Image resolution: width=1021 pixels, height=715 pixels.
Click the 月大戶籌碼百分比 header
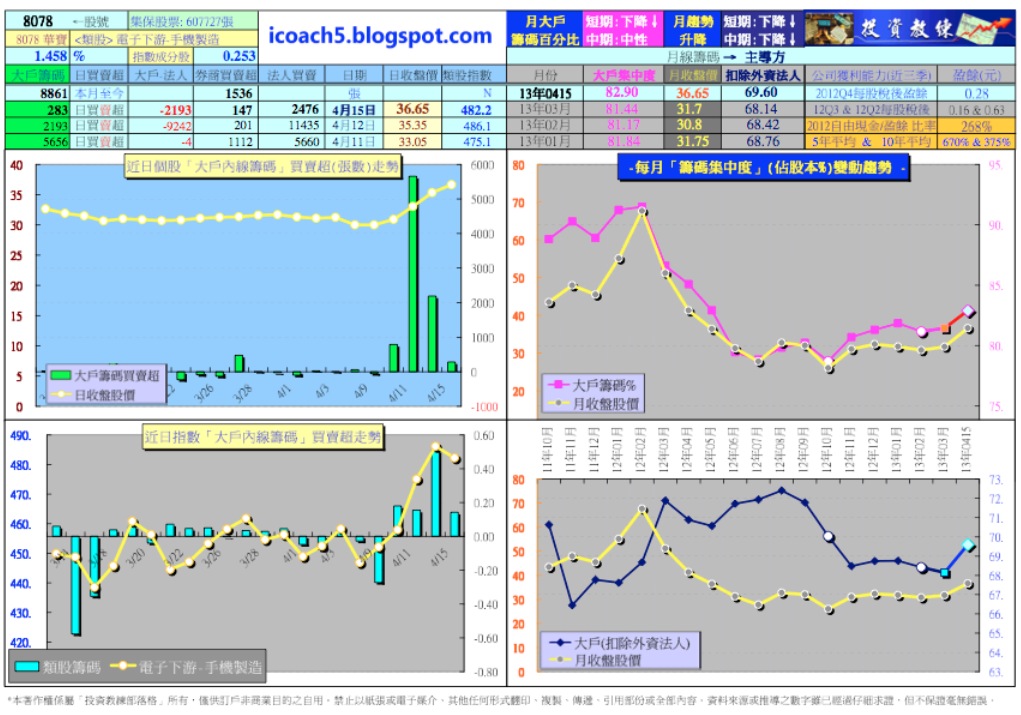pos(545,30)
